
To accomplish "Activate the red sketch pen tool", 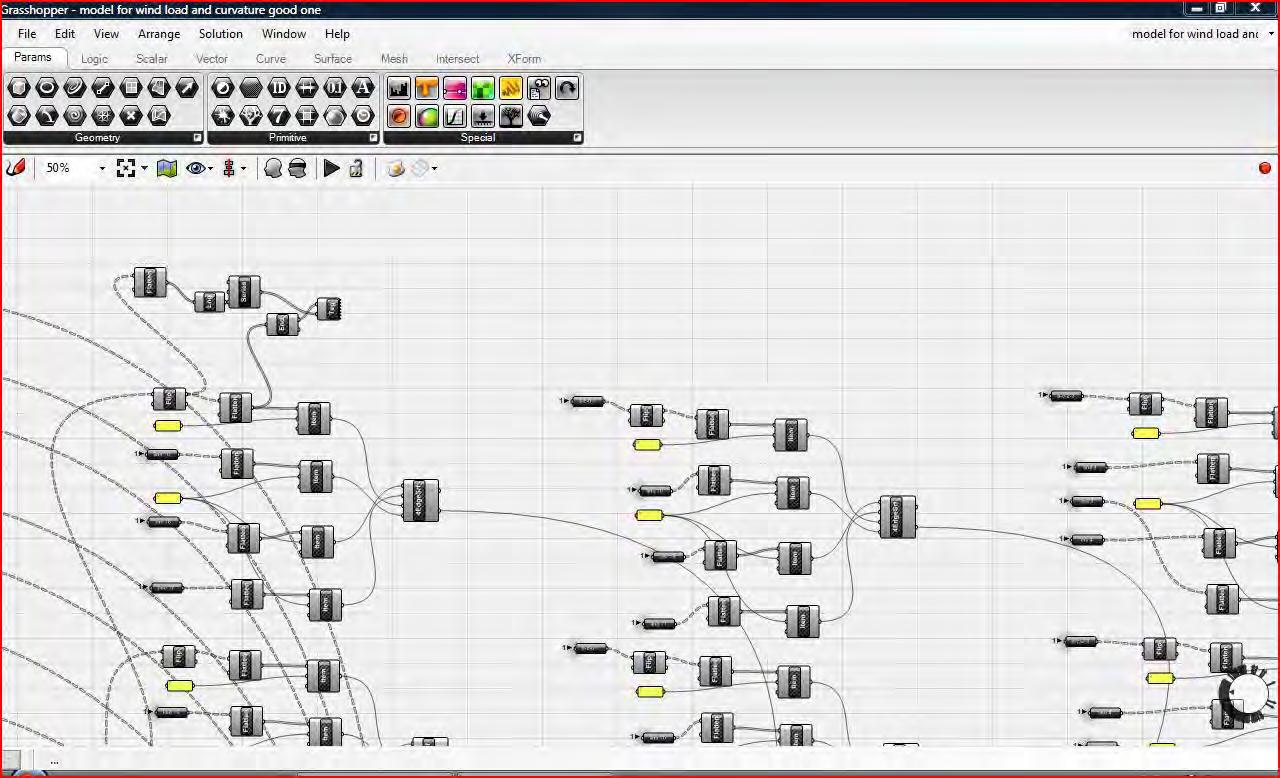I will pyautogui.click(x=16, y=168).
